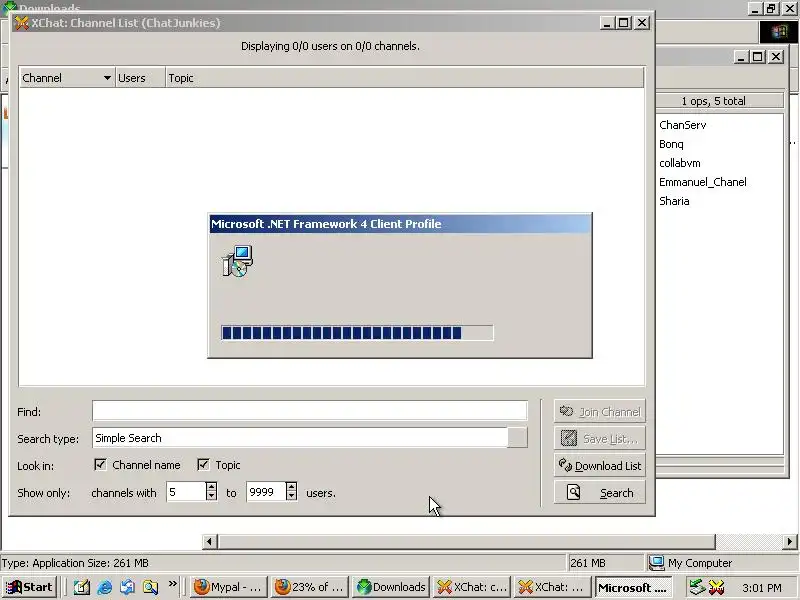Click the '1 ops, 5 total' label
This screenshot has height=600, width=800.
[x=714, y=101]
